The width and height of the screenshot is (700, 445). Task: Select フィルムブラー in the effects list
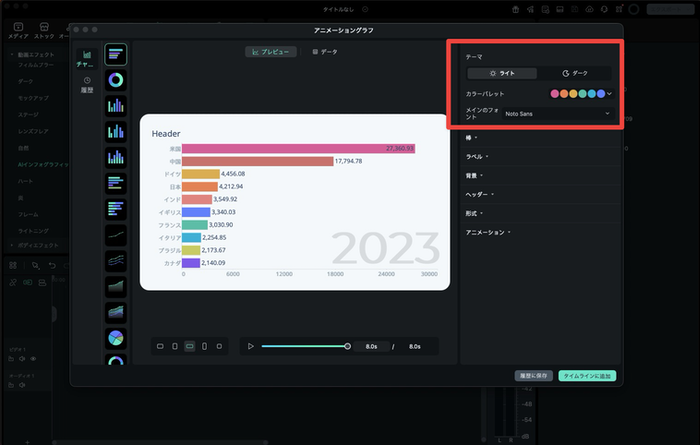click(x=36, y=65)
